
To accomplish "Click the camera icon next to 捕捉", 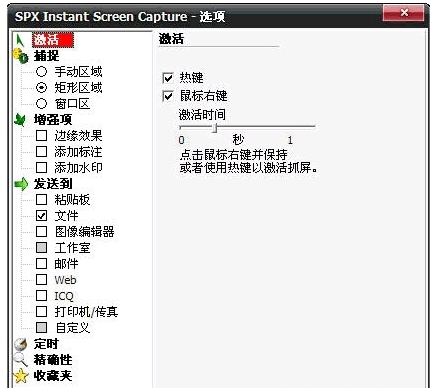I will pyautogui.click(x=21, y=56).
